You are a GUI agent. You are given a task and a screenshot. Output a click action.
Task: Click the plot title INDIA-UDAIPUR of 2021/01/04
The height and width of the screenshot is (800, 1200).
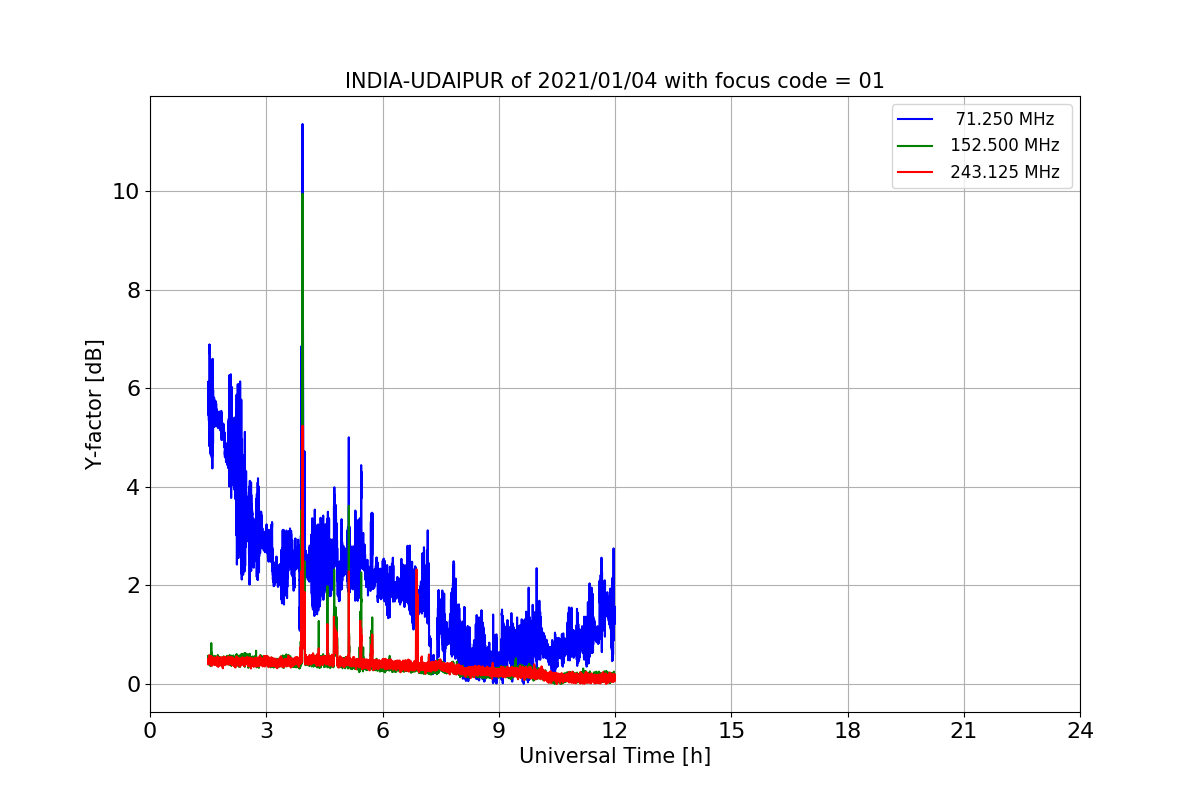615,81
